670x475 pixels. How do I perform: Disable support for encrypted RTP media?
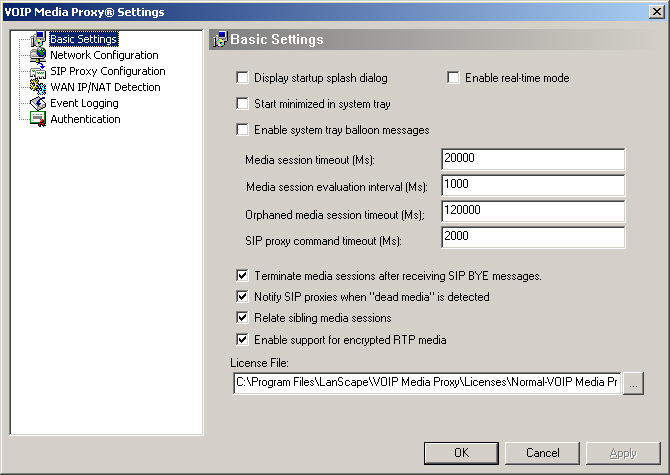(x=242, y=340)
